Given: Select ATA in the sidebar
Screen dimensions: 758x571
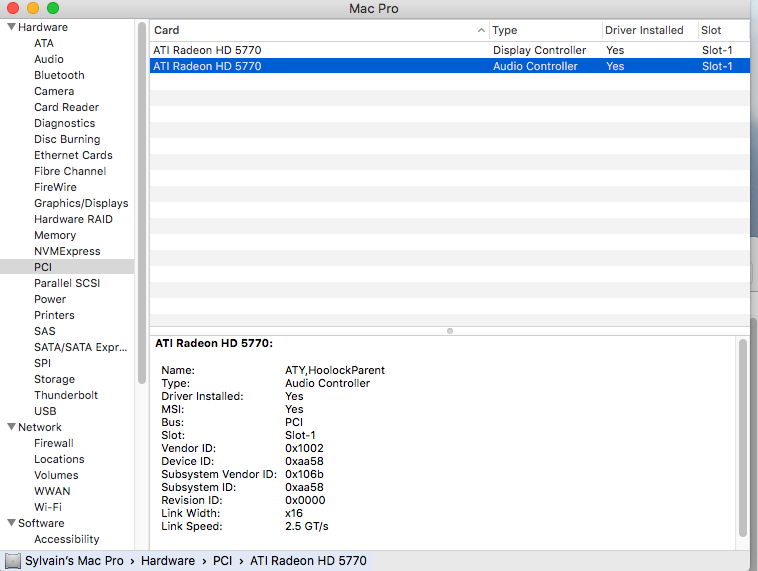Looking at the screenshot, I should click(x=44, y=44).
